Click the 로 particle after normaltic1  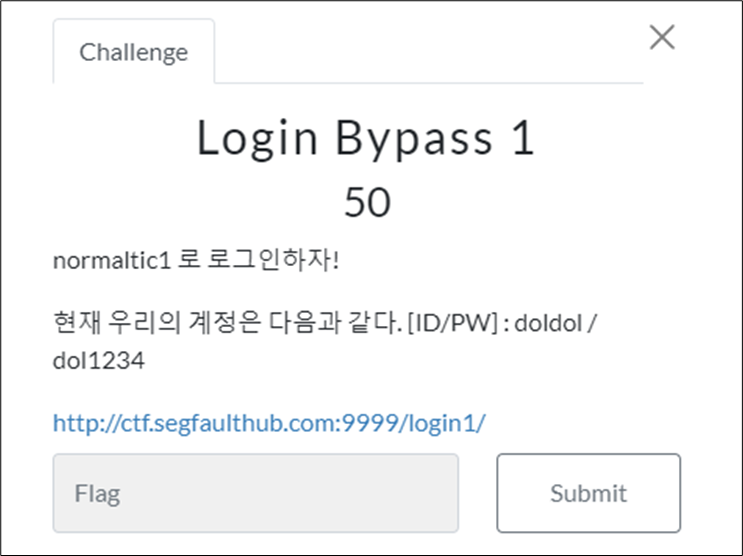tap(189, 260)
